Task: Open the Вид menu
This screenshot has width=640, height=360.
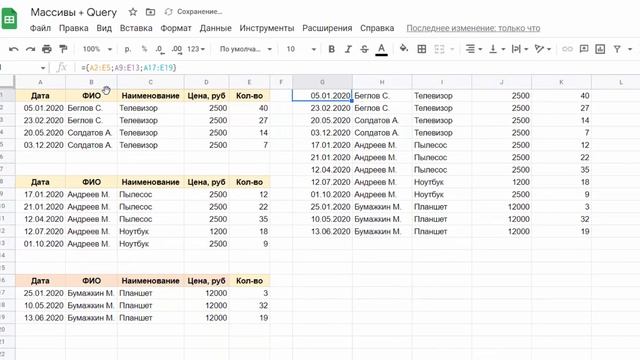Action: [x=104, y=28]
